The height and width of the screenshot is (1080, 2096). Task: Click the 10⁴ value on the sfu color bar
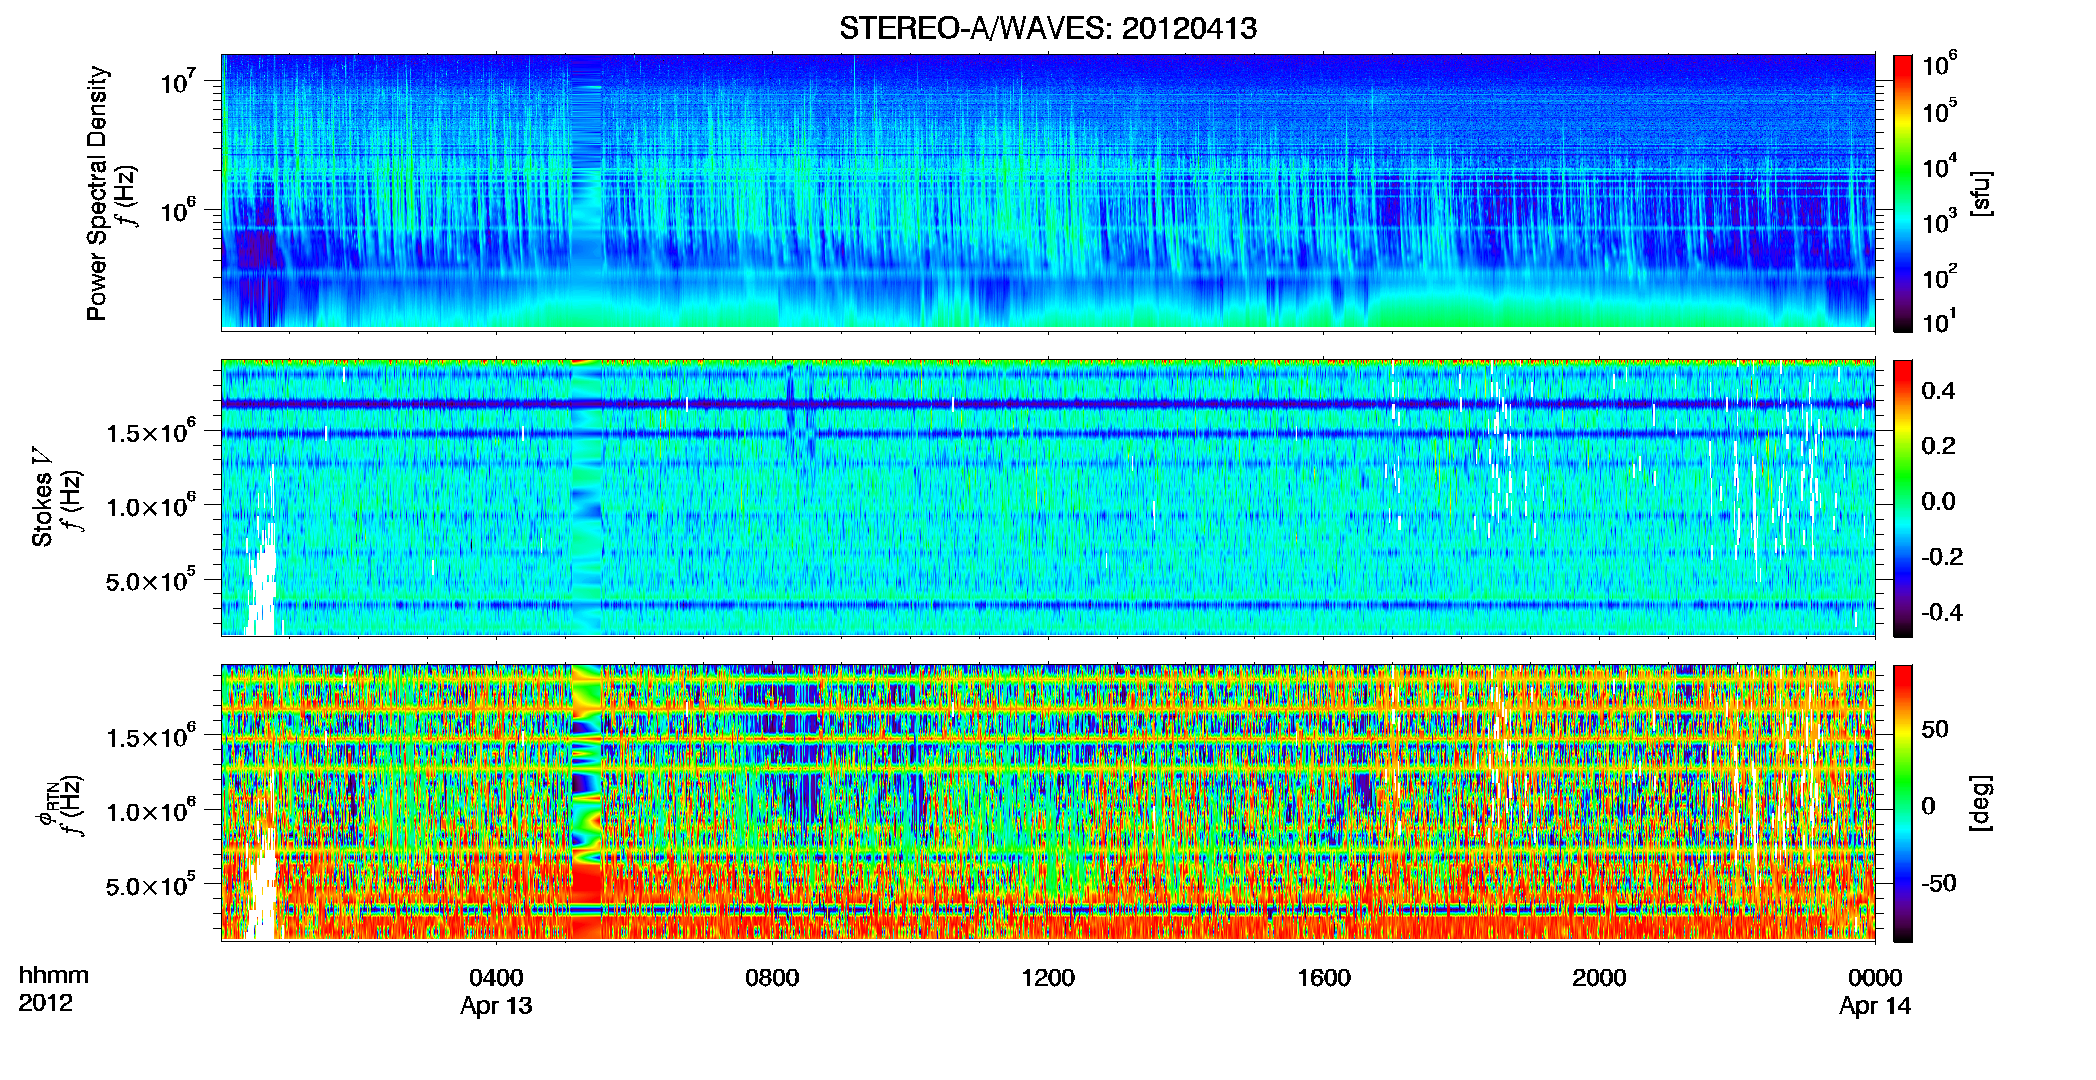[1940, 166]
